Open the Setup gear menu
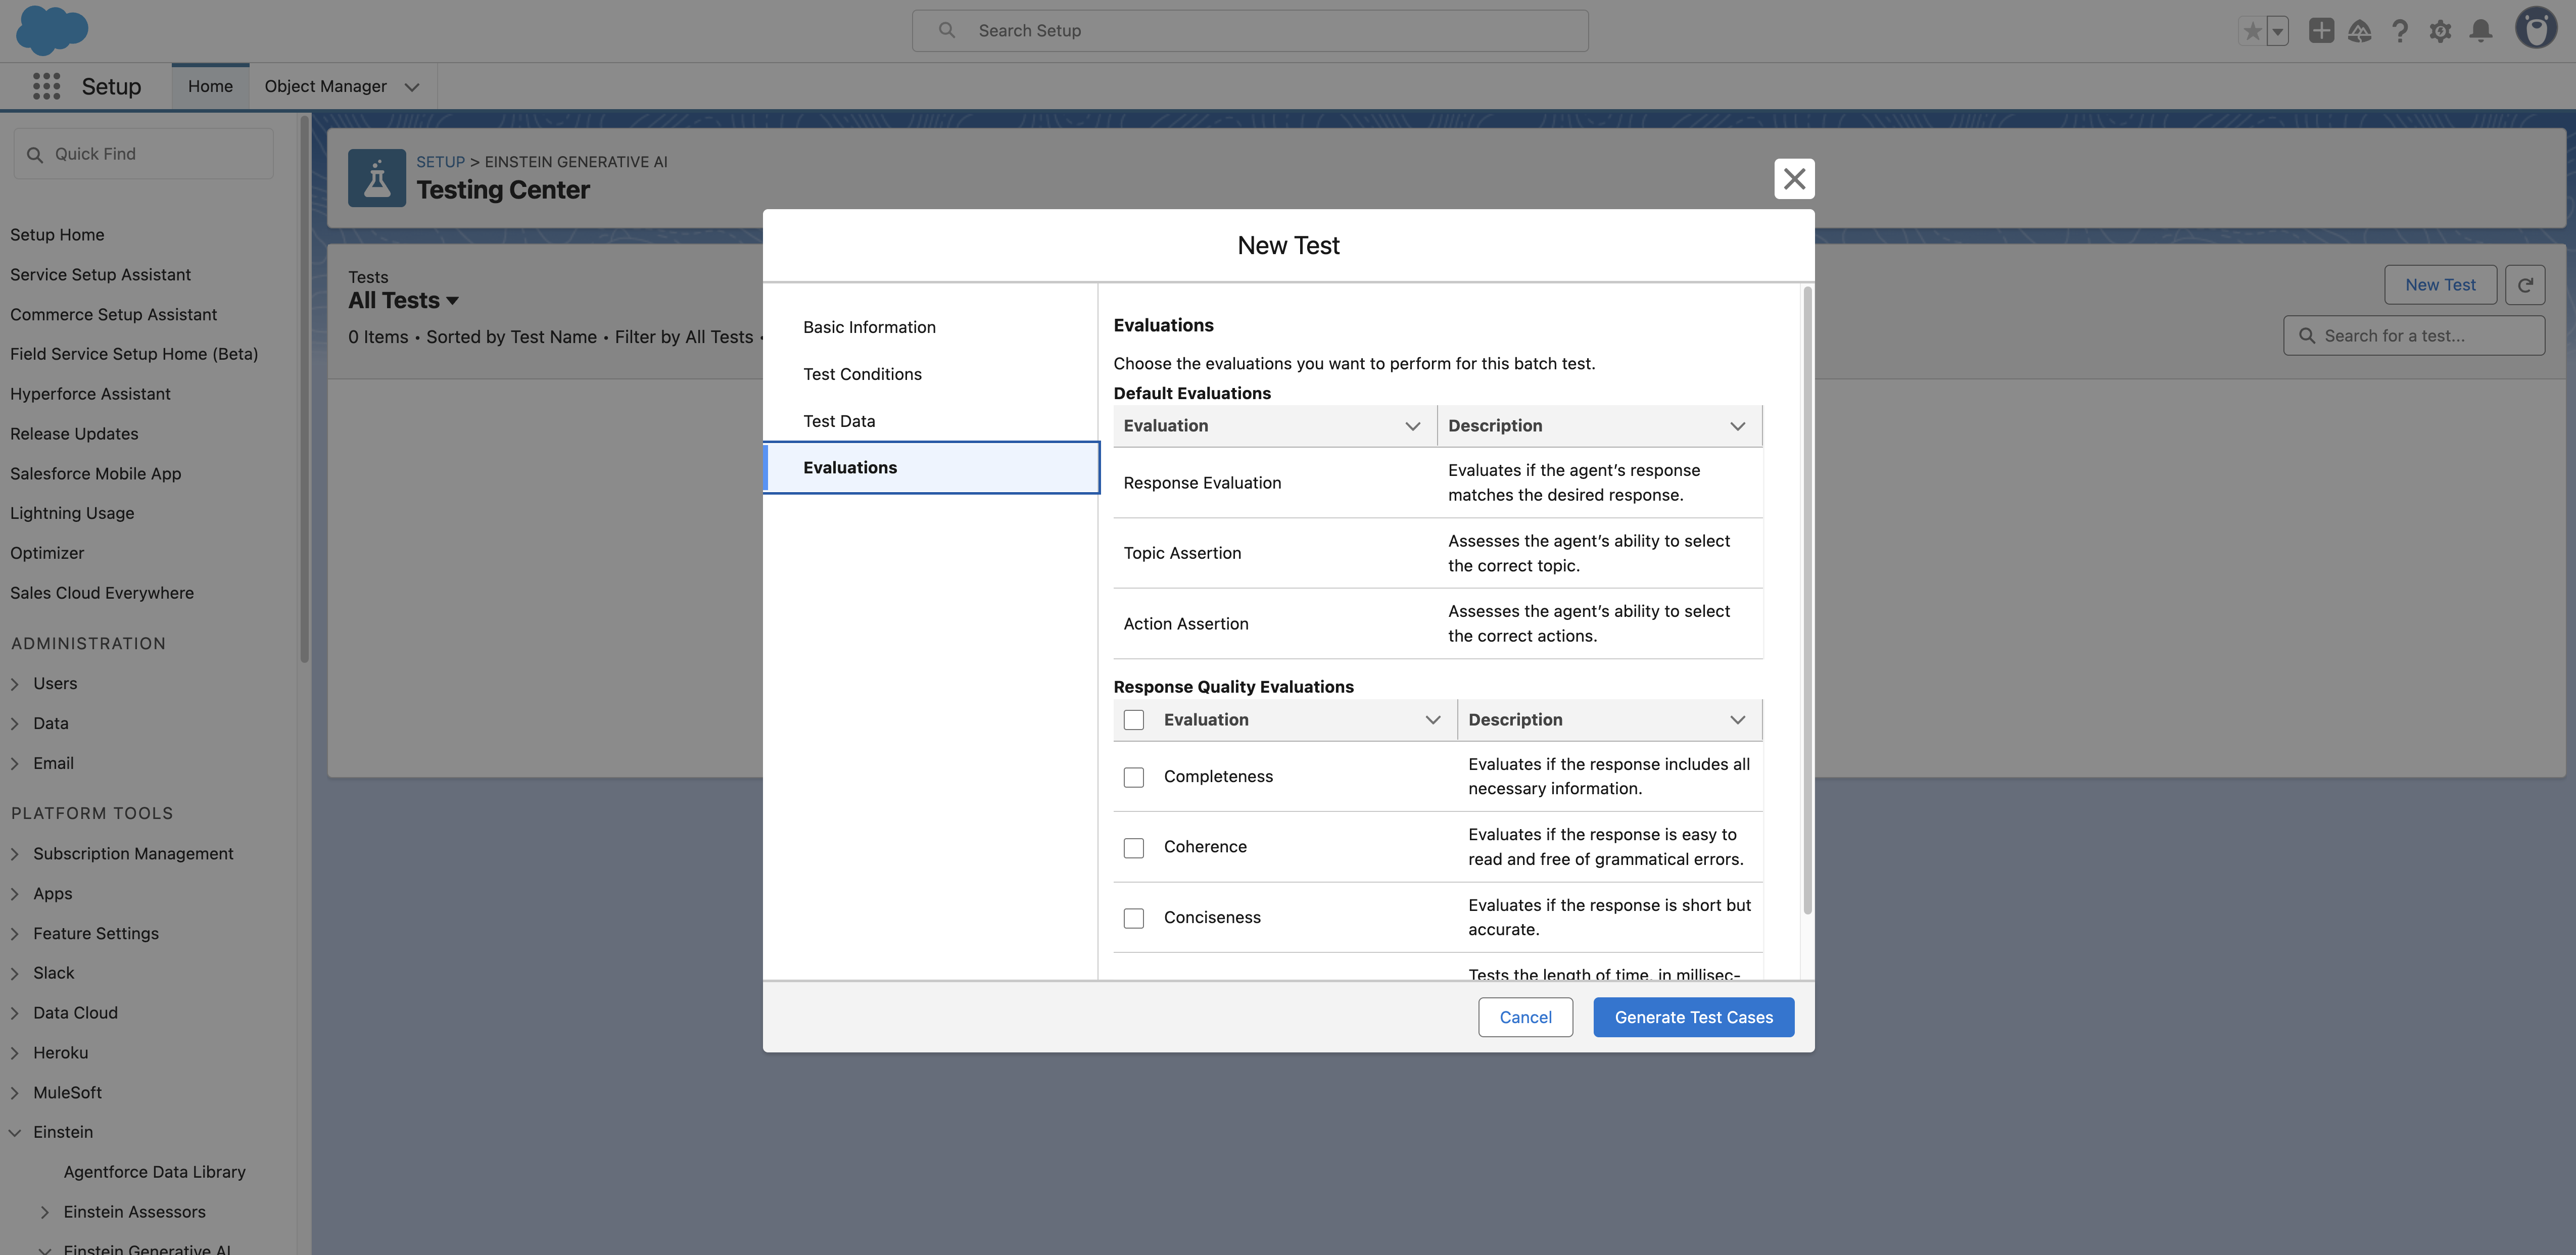This screenshot has height=1255, width=2576. point(2440,31)
